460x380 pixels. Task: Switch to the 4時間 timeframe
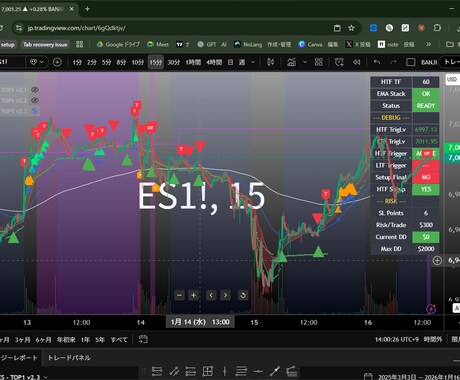coord(214,62)
